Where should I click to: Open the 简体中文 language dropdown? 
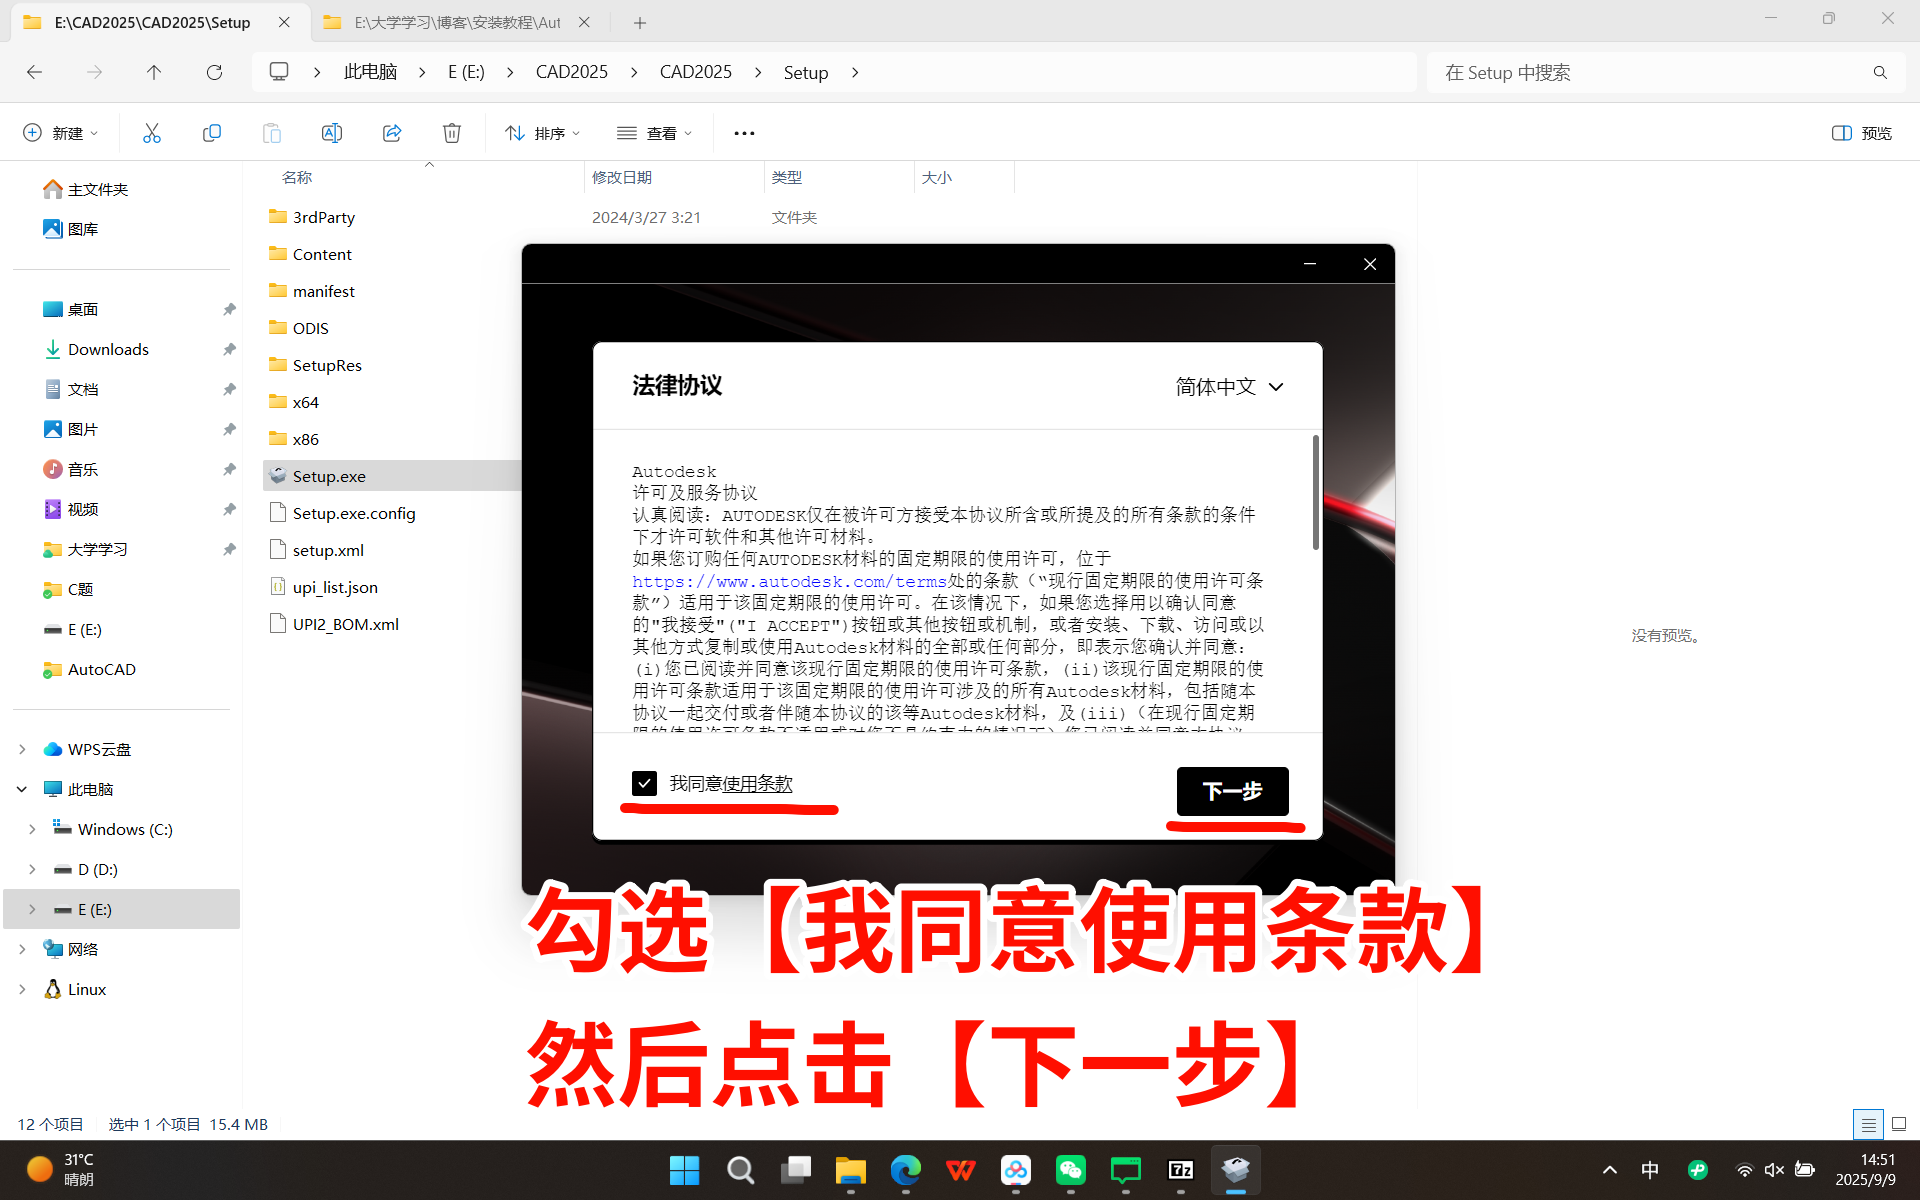point(1229,387)
